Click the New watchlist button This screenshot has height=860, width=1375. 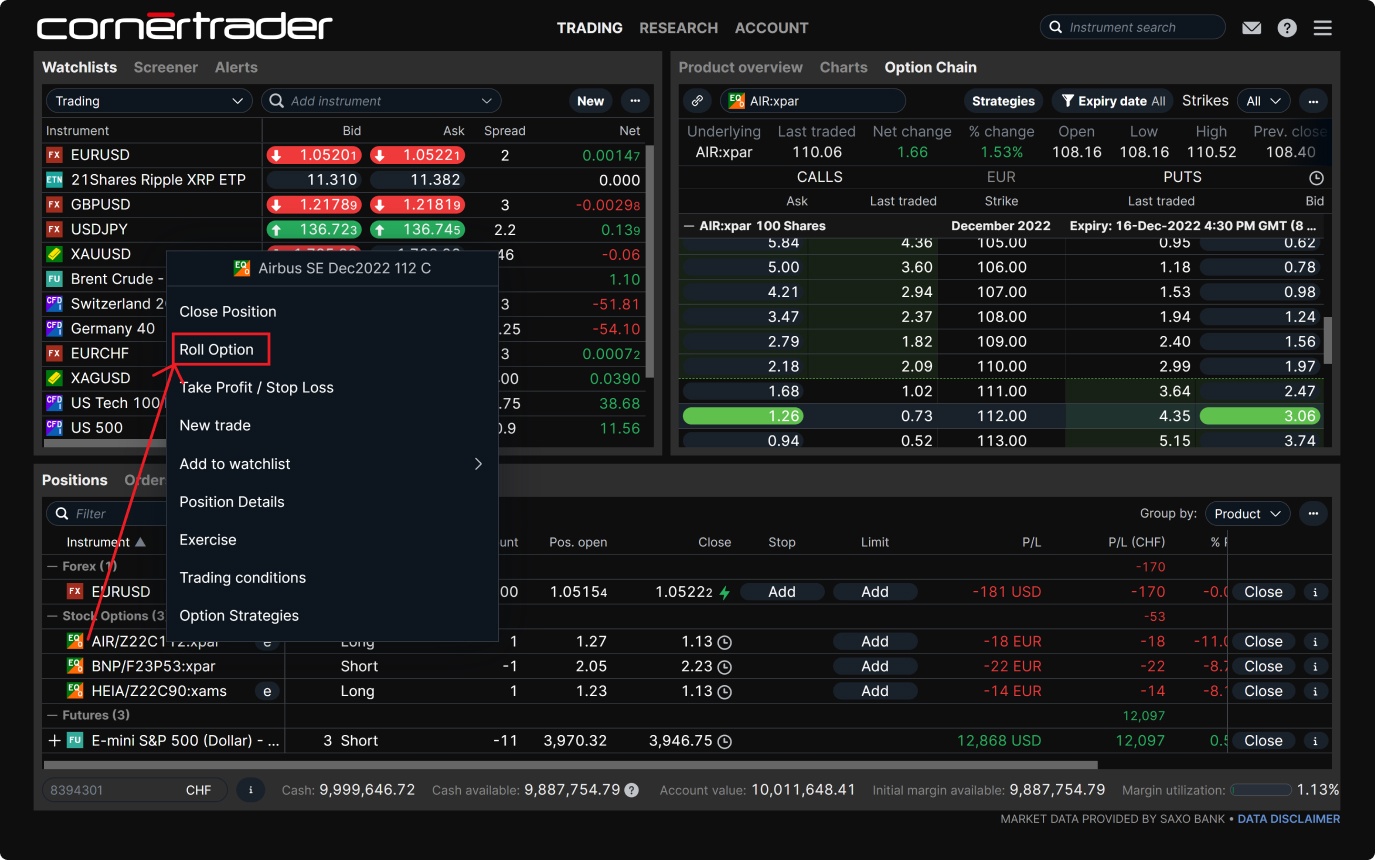591,101
